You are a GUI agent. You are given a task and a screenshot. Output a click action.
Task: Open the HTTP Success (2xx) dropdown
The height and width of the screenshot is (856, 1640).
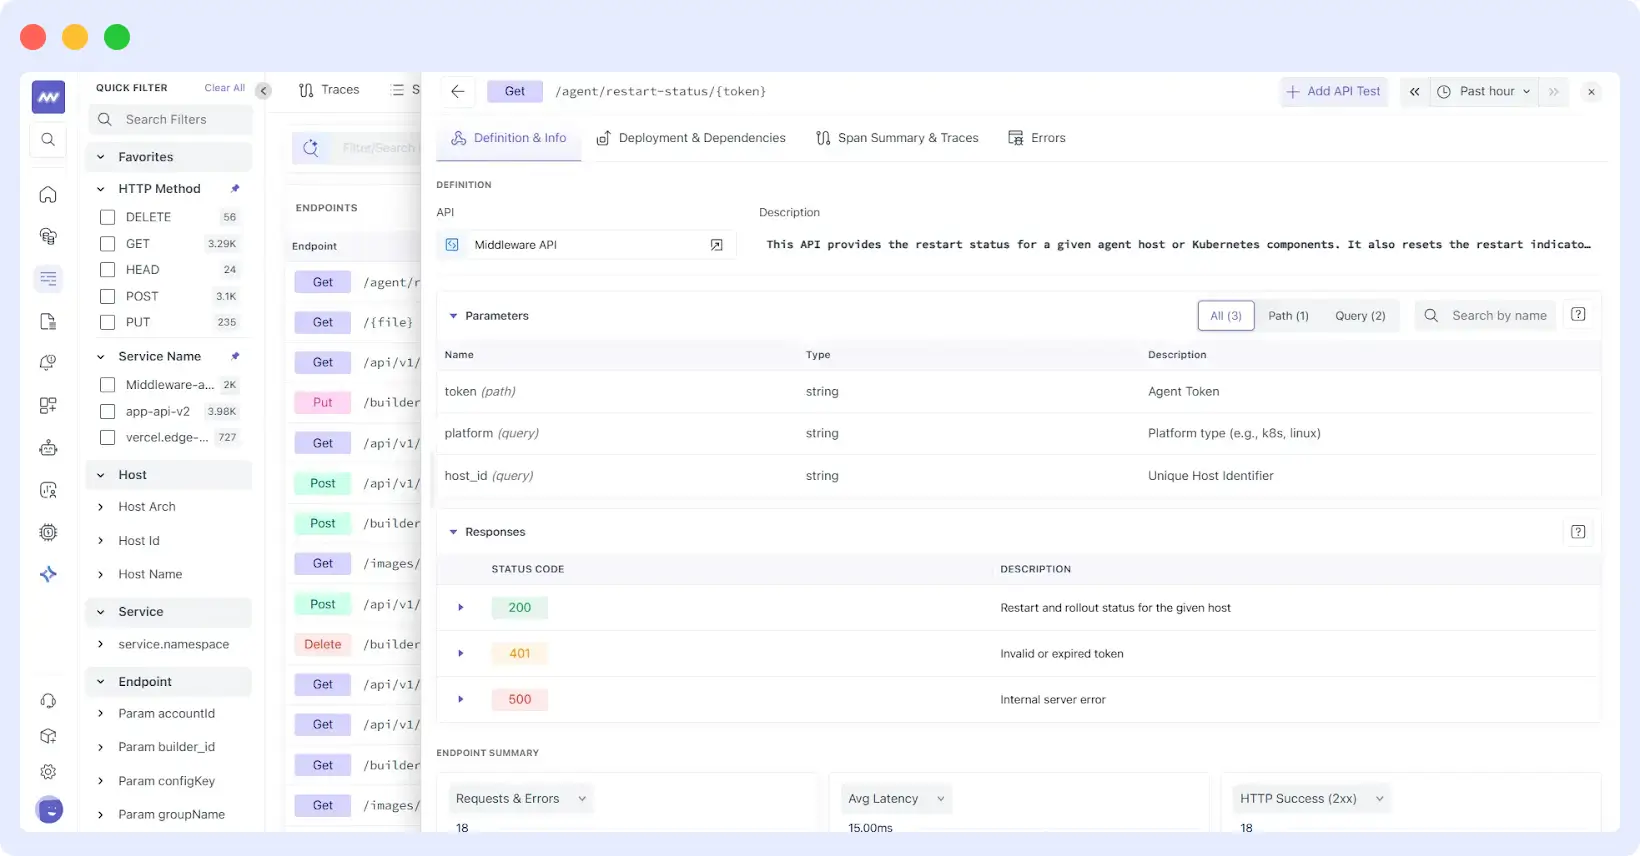point(1312,799)
